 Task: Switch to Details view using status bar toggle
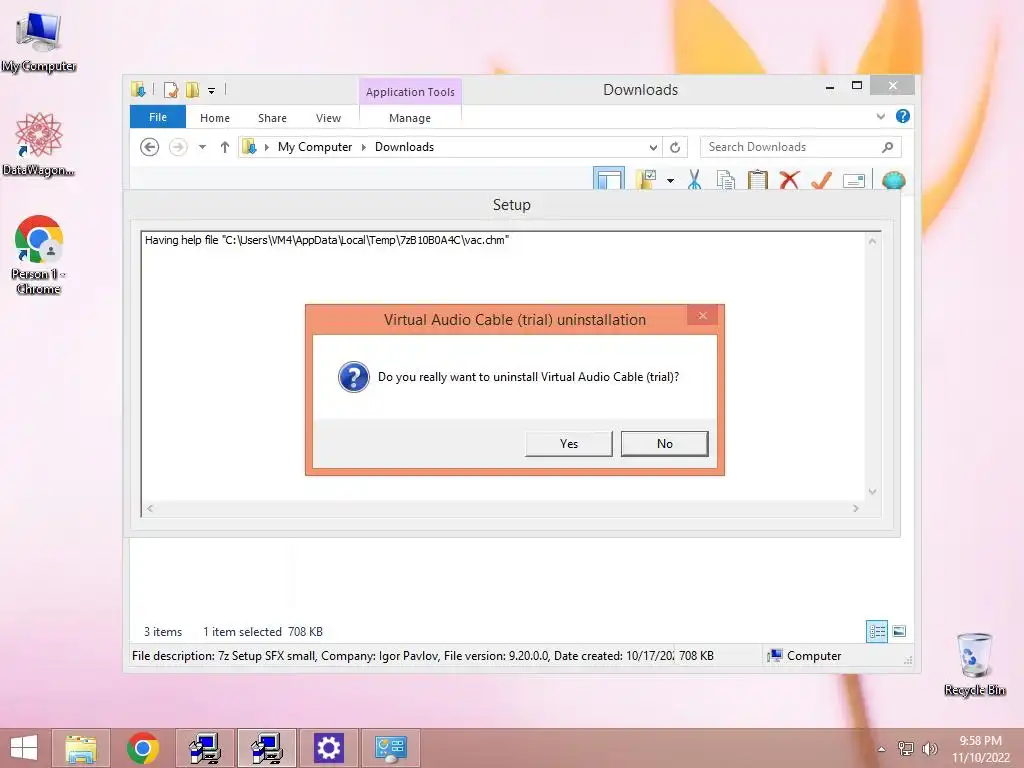[x=877, y=631]
